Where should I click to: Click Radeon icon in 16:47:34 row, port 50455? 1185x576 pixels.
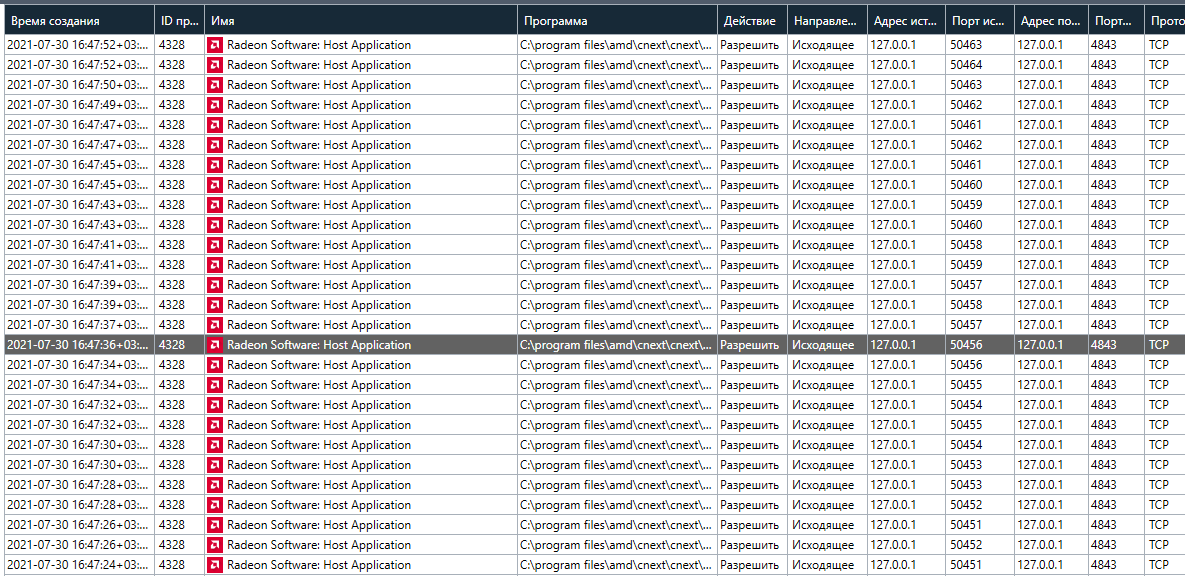pyautogui.click(x=215, y=386)
